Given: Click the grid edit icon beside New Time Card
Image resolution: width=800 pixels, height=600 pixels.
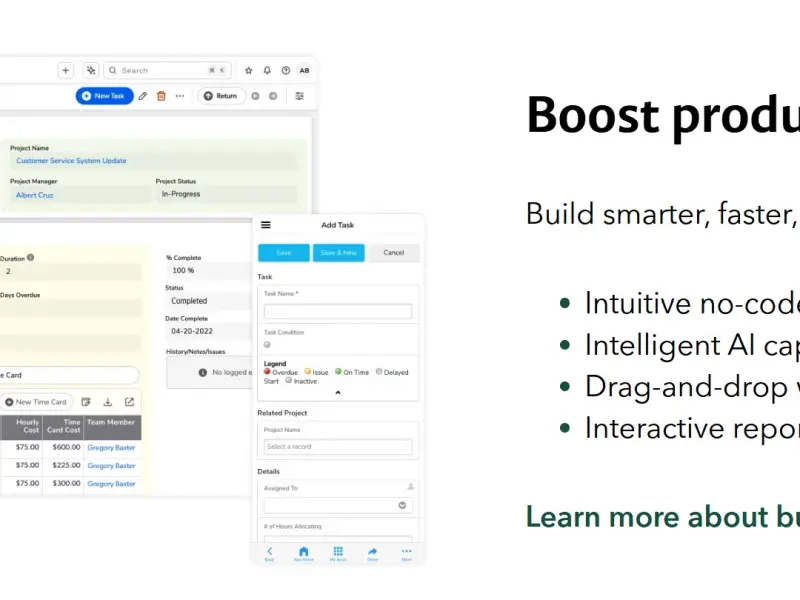Looking at the screenshot, I should (86, 402).
